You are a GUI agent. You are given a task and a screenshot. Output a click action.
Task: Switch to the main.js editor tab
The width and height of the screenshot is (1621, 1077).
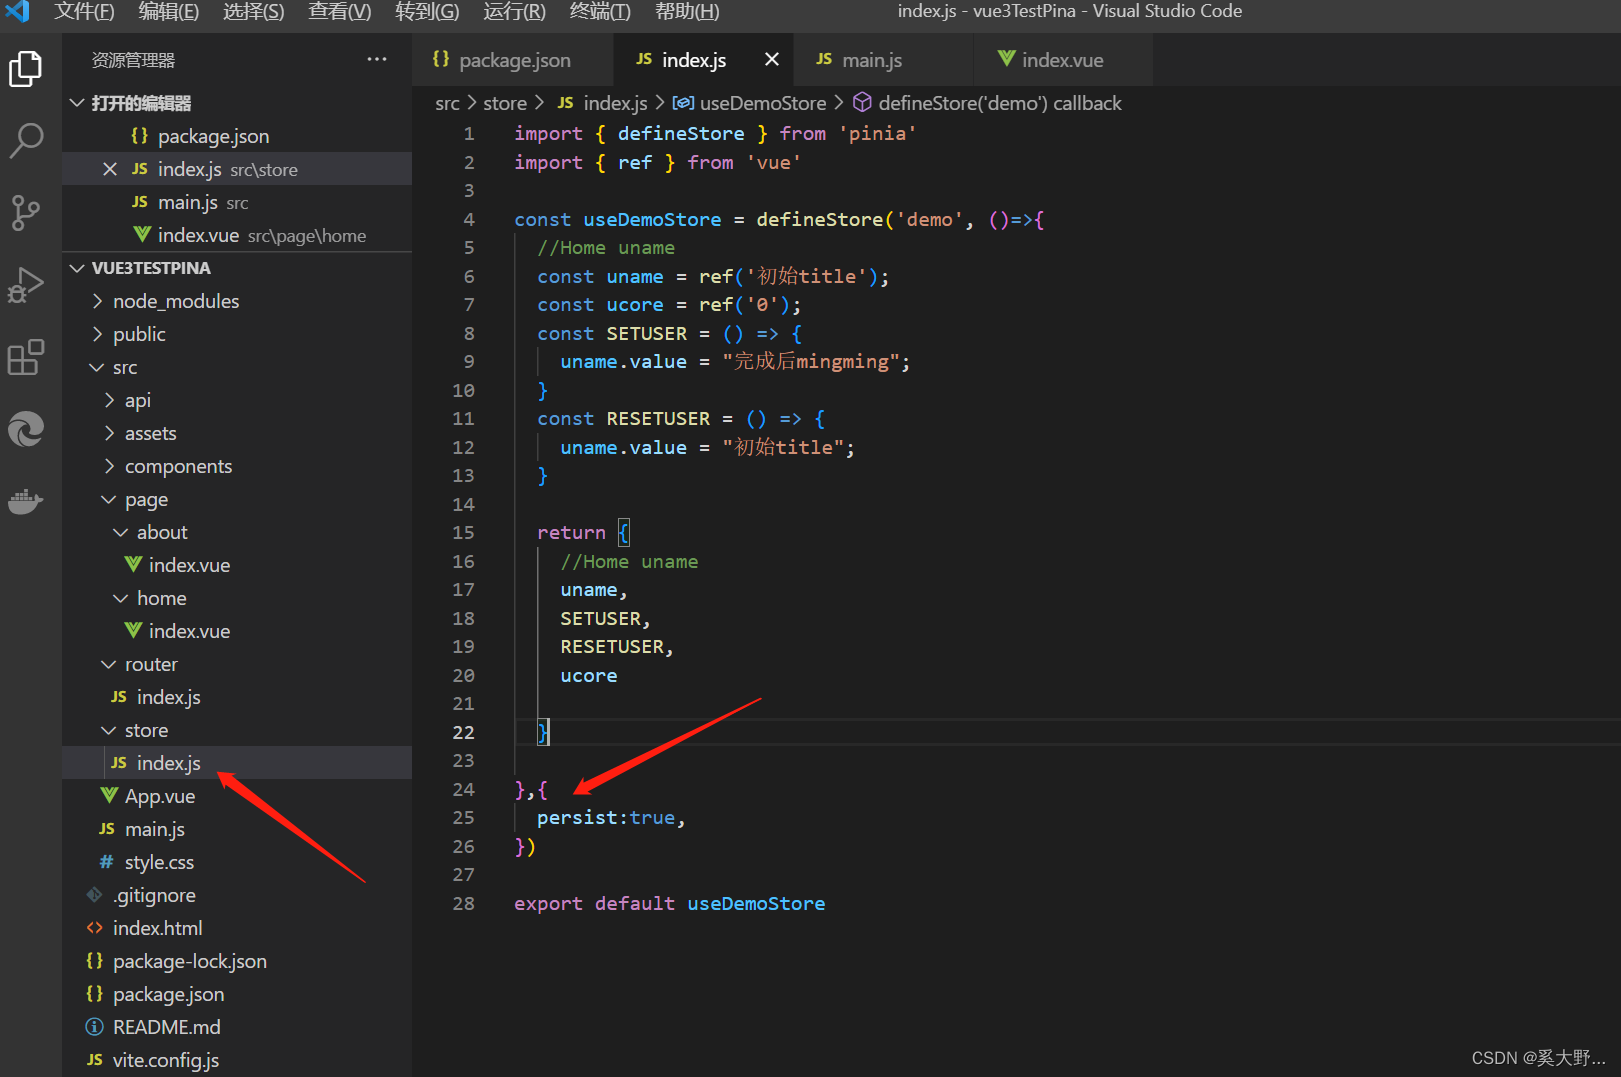point(883,60)
